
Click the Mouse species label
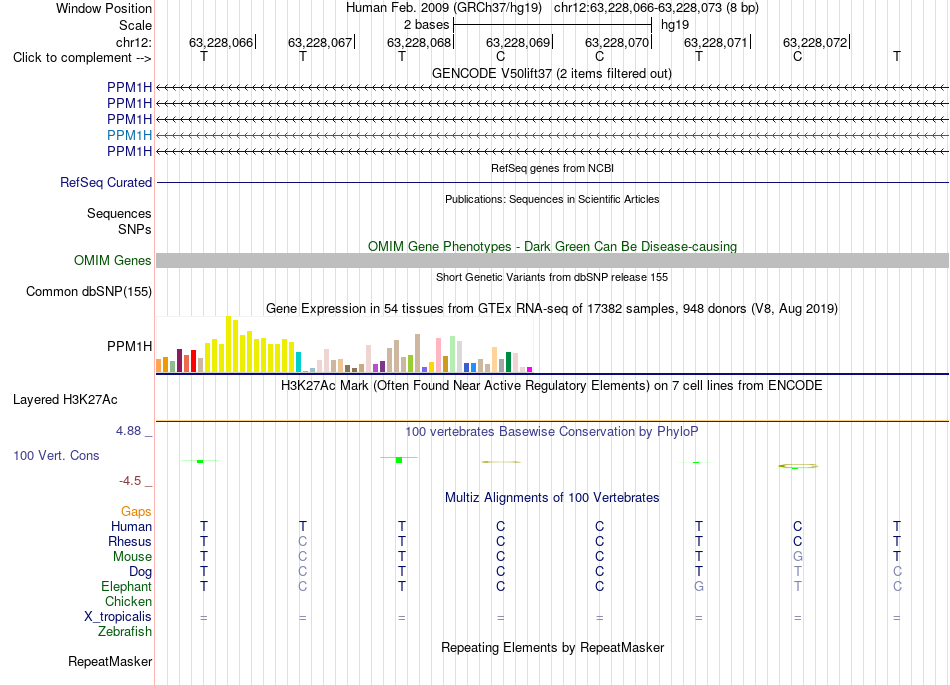(x=132, y=557)
